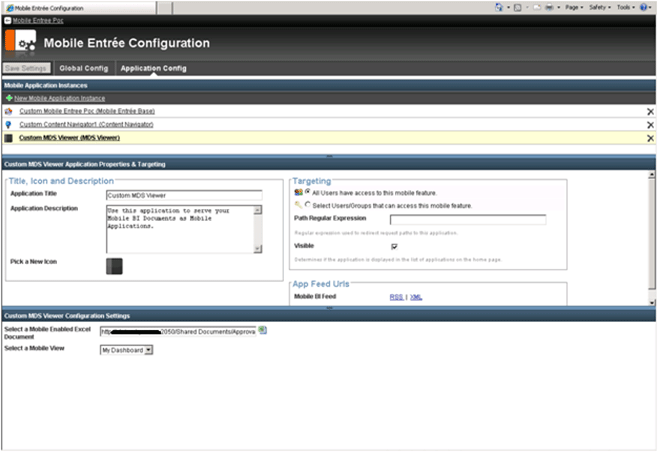This screenshot has width=658, height=452.
Task: Click the New Mobile Application Instance link
Action: click(x=60, y=98)
